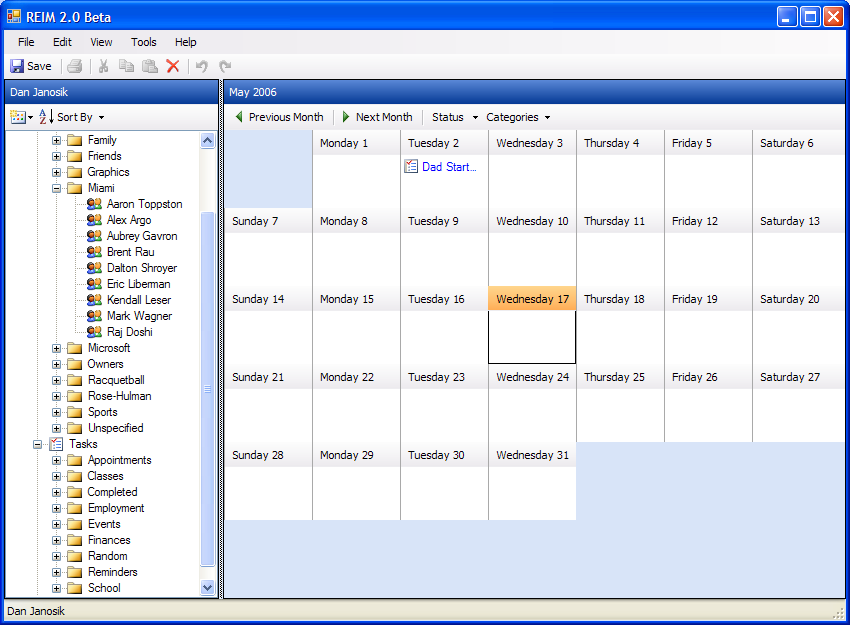Click the Next Month button label
Screen dimensions: 850x625
[384, 117]
